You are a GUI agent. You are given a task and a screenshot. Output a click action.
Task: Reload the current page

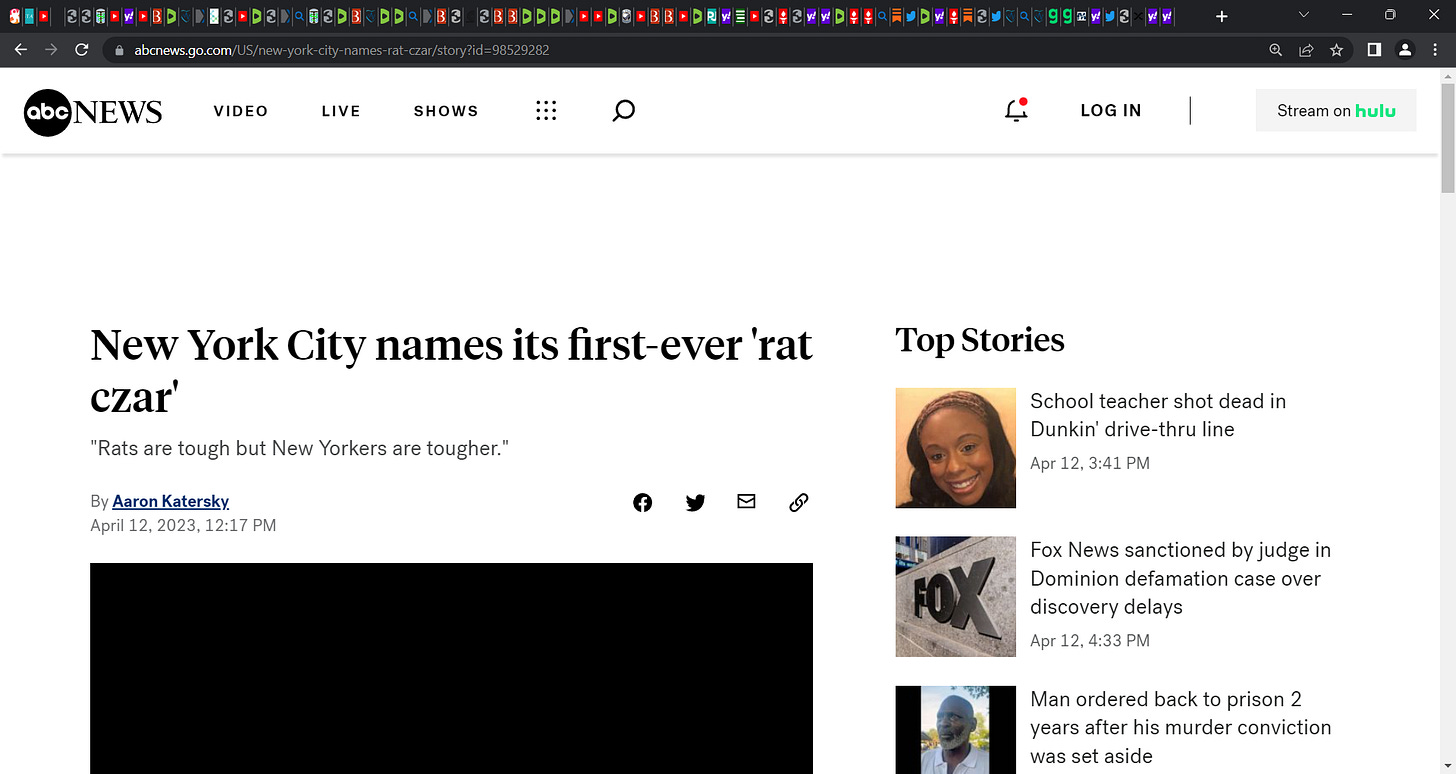(82, 50)
